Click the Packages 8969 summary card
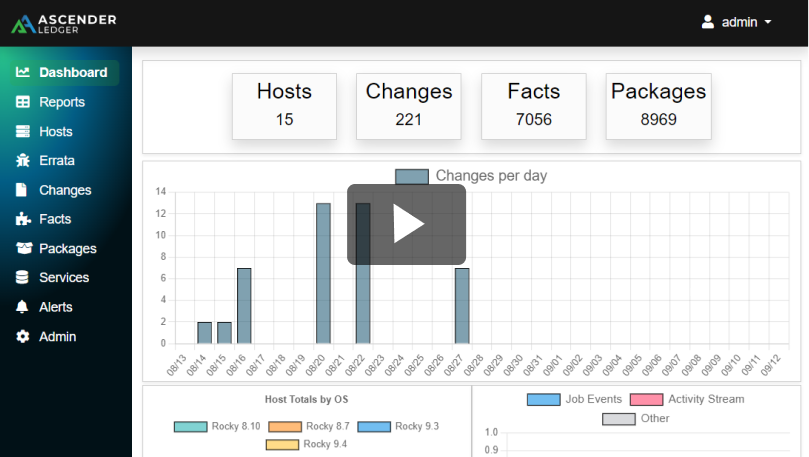The image size is (809, 457). click(x=658, y=106)
